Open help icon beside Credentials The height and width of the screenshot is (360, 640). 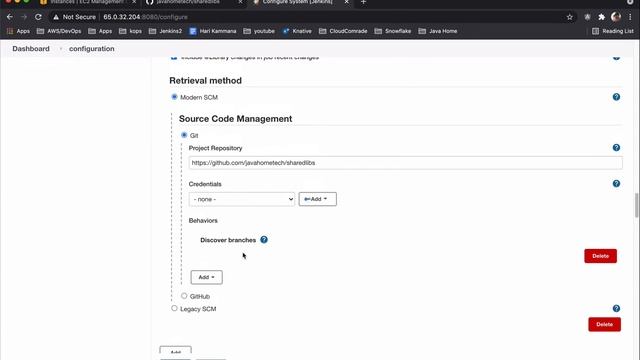click(616, 184)
